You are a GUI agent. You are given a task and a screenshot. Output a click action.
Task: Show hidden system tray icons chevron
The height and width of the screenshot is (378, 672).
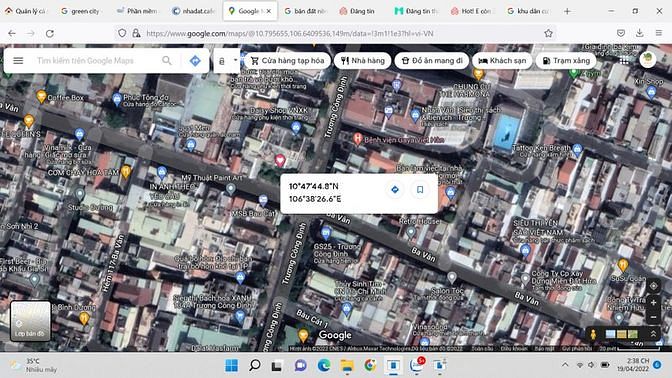pos(565,365)
